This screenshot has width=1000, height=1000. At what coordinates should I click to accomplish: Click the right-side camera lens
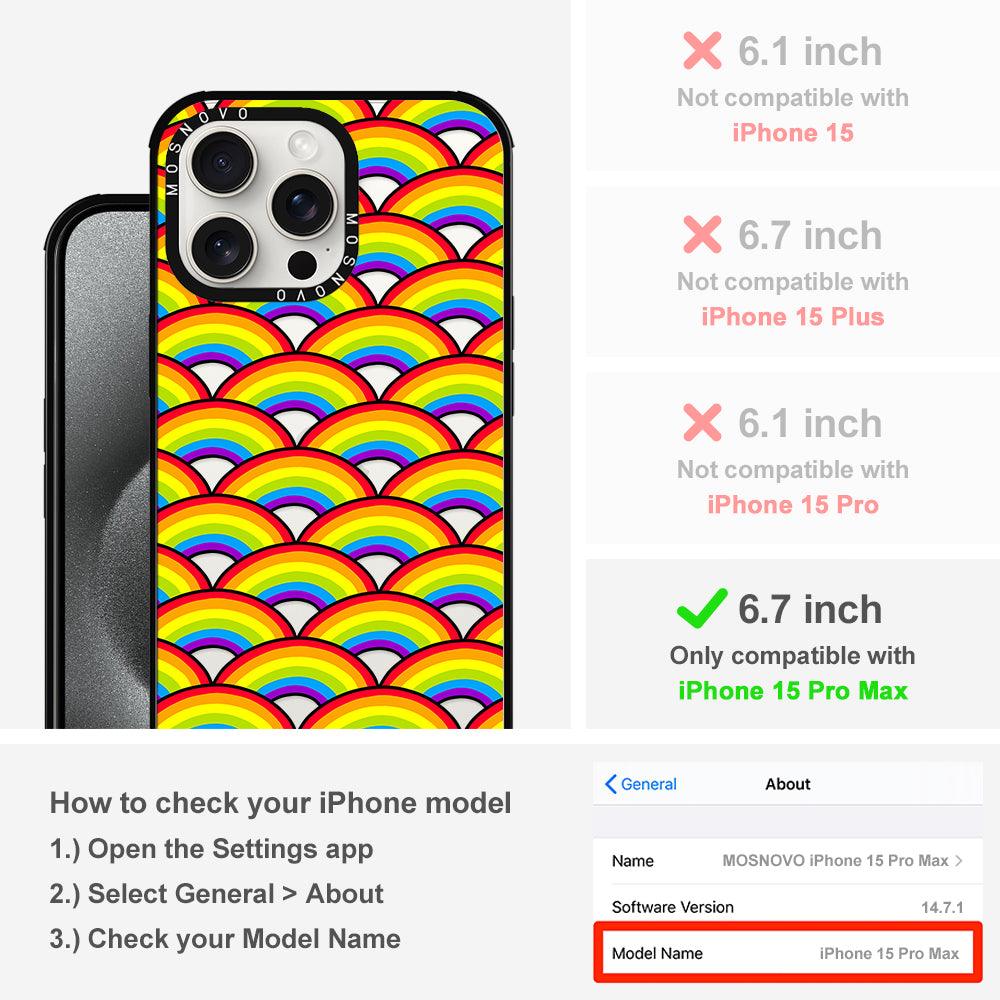[x=302, y=205]
